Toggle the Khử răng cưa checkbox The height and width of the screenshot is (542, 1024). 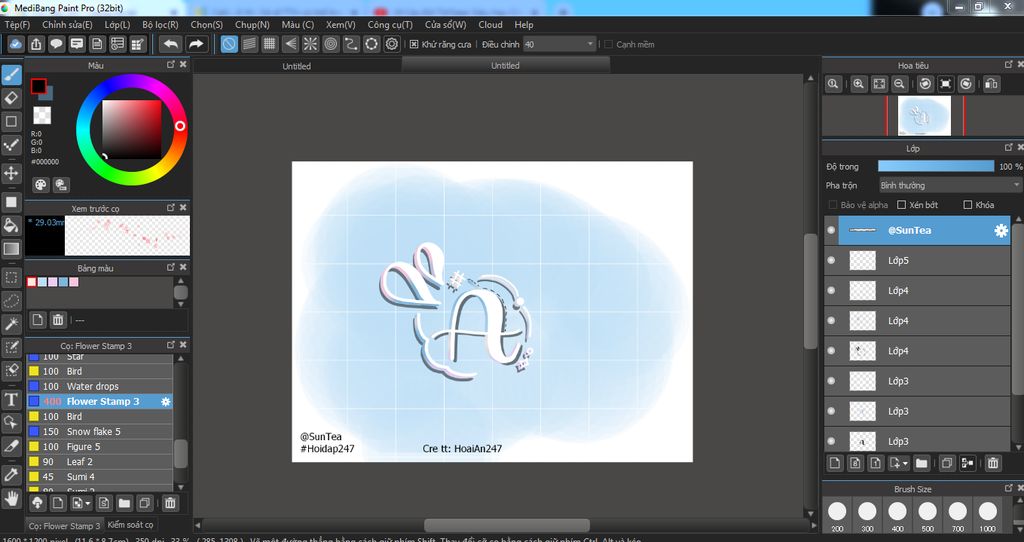pos(414,44)
